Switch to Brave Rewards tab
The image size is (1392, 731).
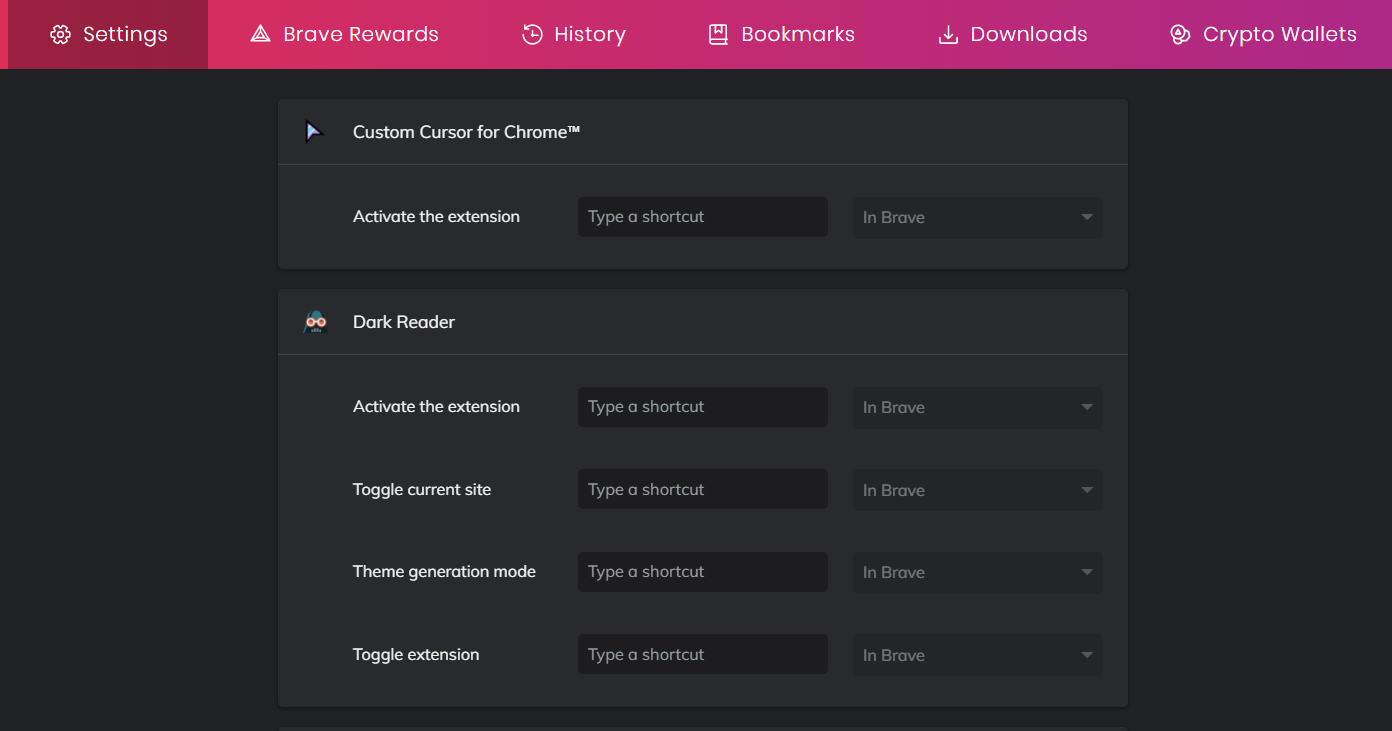(344, 35)
